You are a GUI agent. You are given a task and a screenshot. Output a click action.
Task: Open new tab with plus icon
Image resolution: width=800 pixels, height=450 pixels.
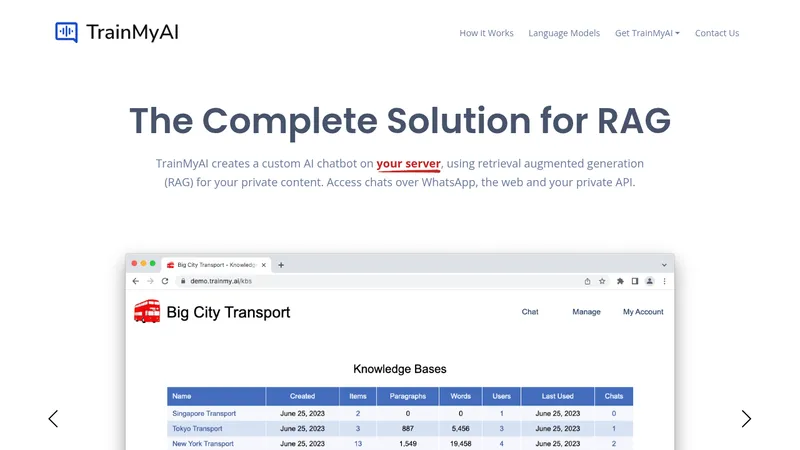(x=281, y=265)
